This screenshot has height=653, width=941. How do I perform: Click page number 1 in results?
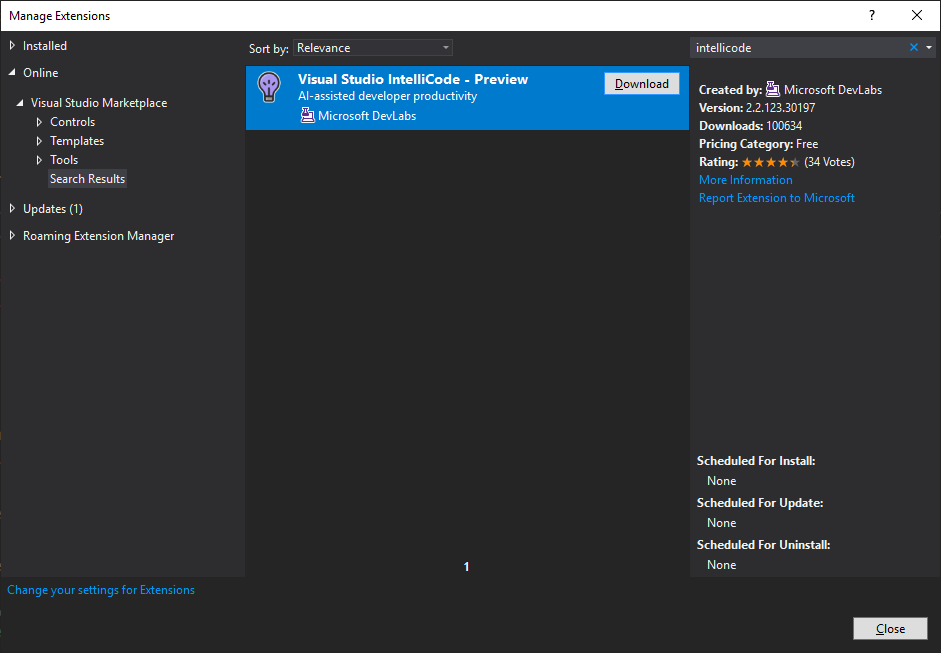(x=466, y=567)
